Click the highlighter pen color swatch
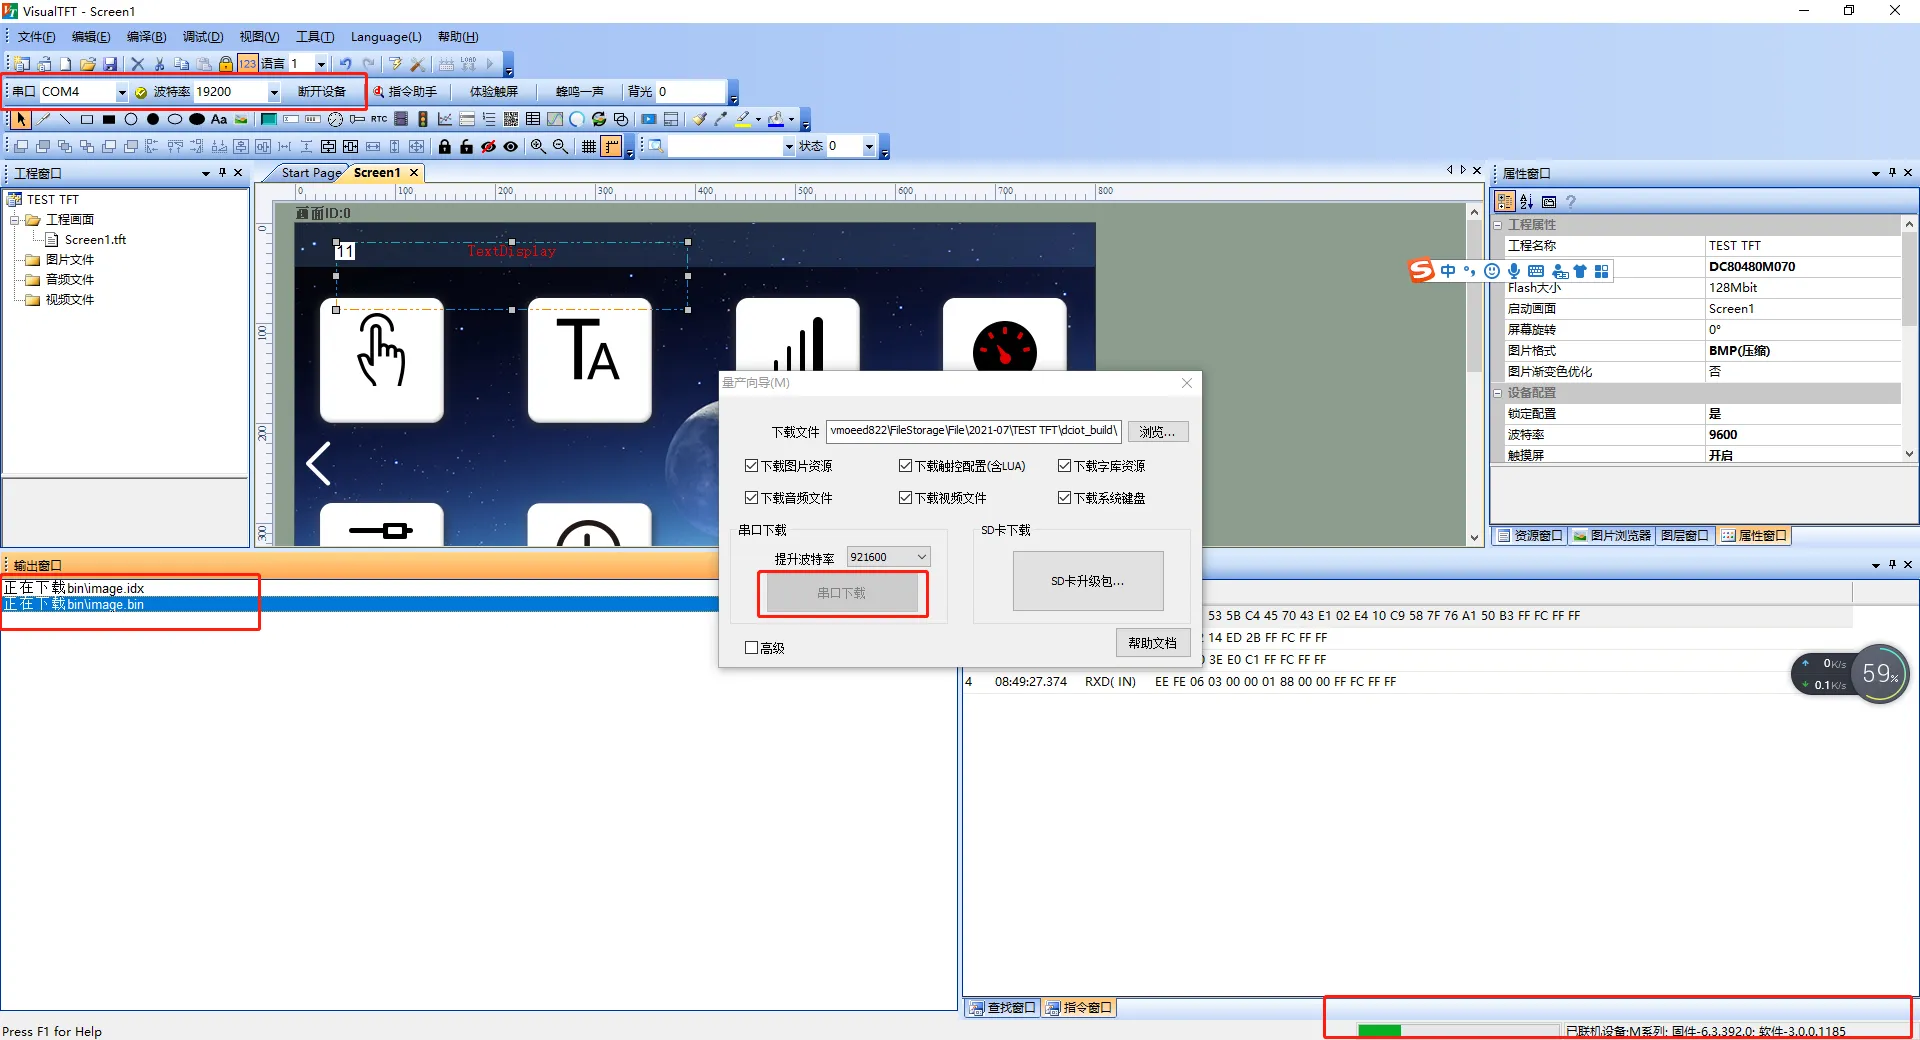Viewport: 1920px width, 1040px height. (742, 119)
